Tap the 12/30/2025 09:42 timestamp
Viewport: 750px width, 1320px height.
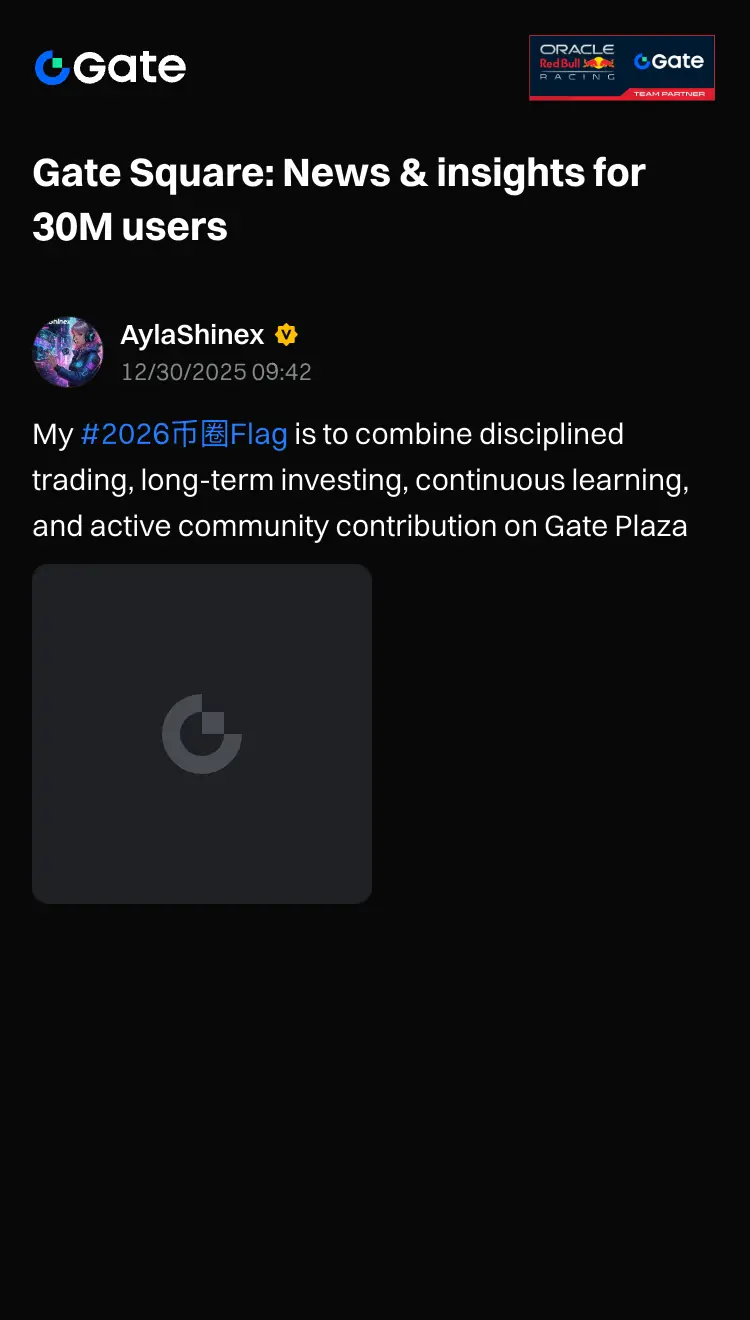pos(216,372)
